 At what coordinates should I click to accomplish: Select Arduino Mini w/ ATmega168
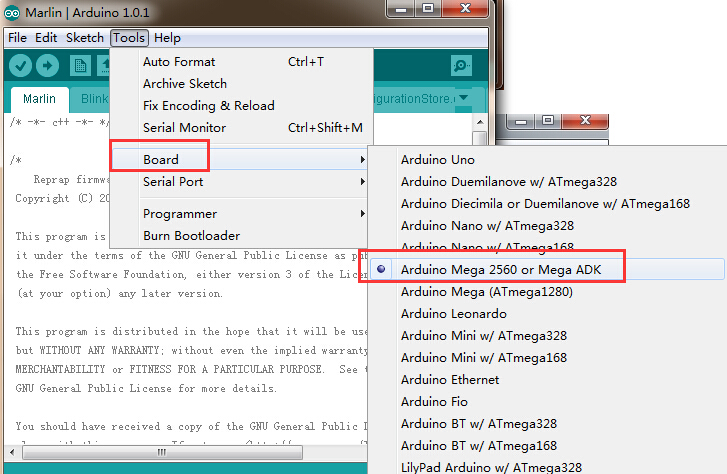click(x=548, y=358)
